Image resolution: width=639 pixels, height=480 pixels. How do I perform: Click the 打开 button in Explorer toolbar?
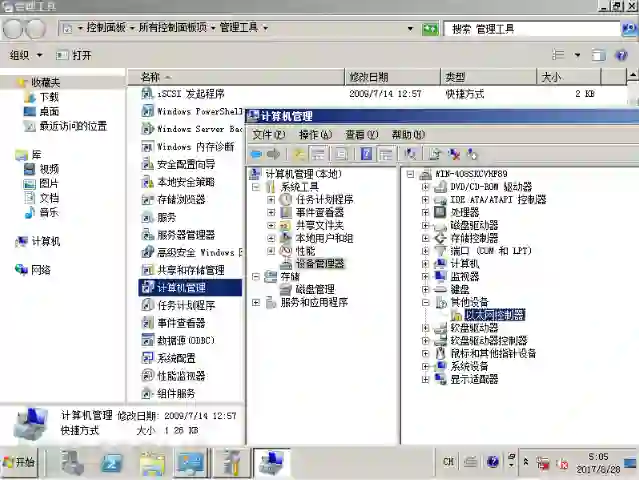(x=74, y=55)
